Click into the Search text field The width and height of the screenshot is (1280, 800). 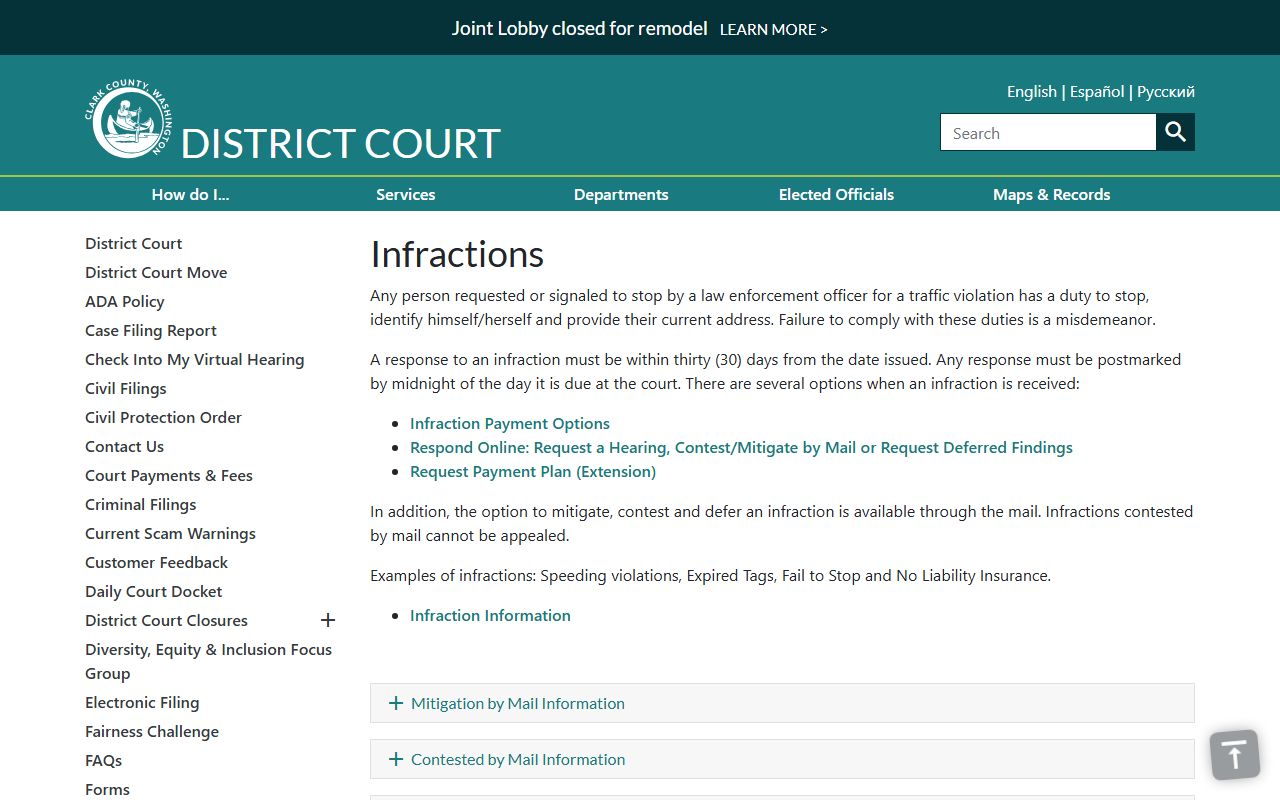point(1048,132)
